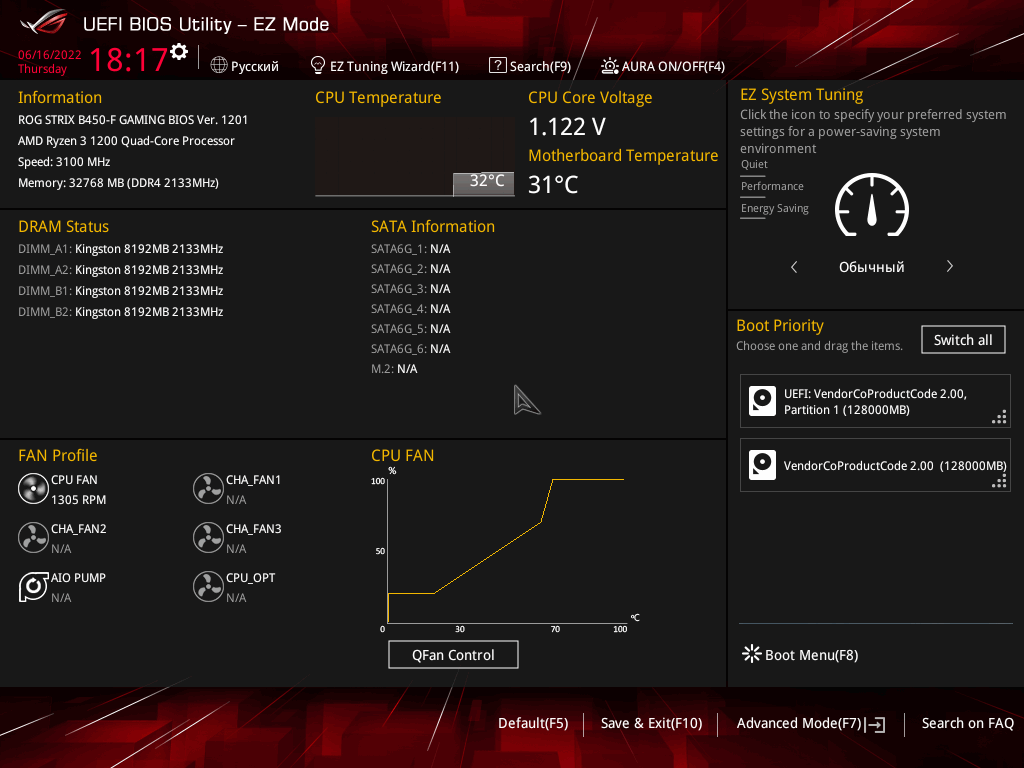Click the CPU temperature 32°C bar
The image size is (1024, 768).
(x=483, y=184)
